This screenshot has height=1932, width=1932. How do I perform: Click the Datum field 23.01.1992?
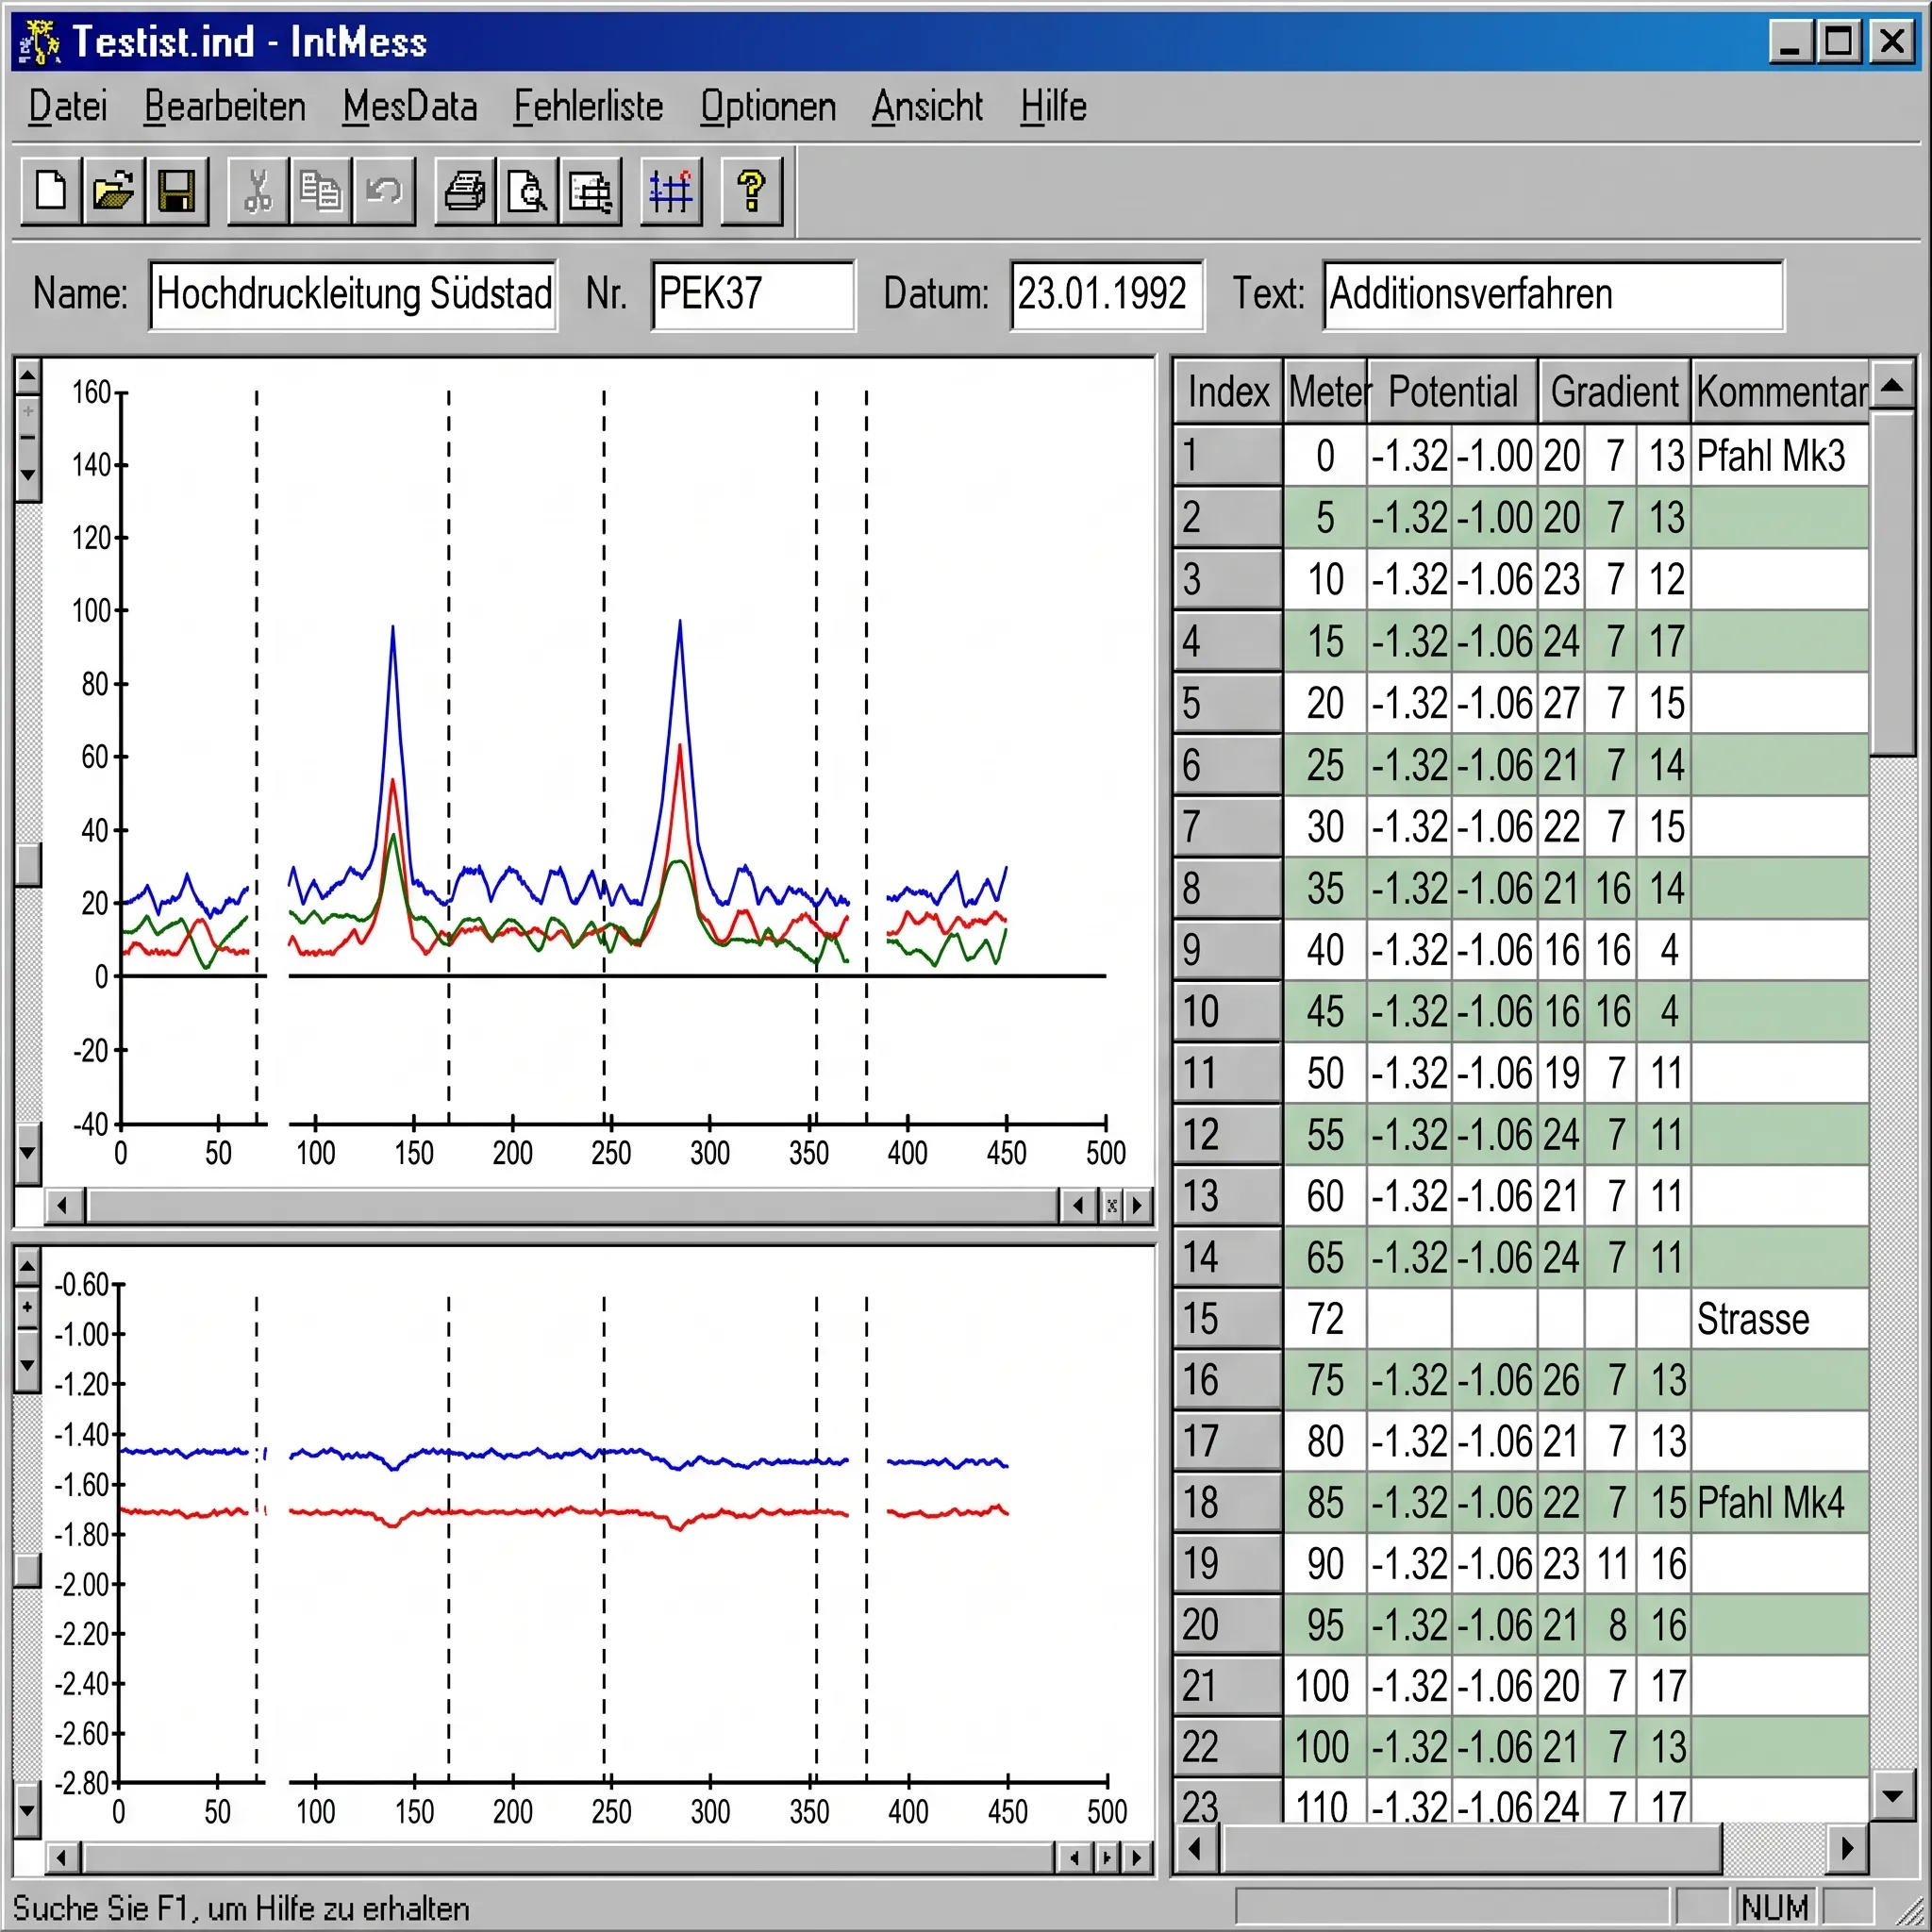(1107, 295)
